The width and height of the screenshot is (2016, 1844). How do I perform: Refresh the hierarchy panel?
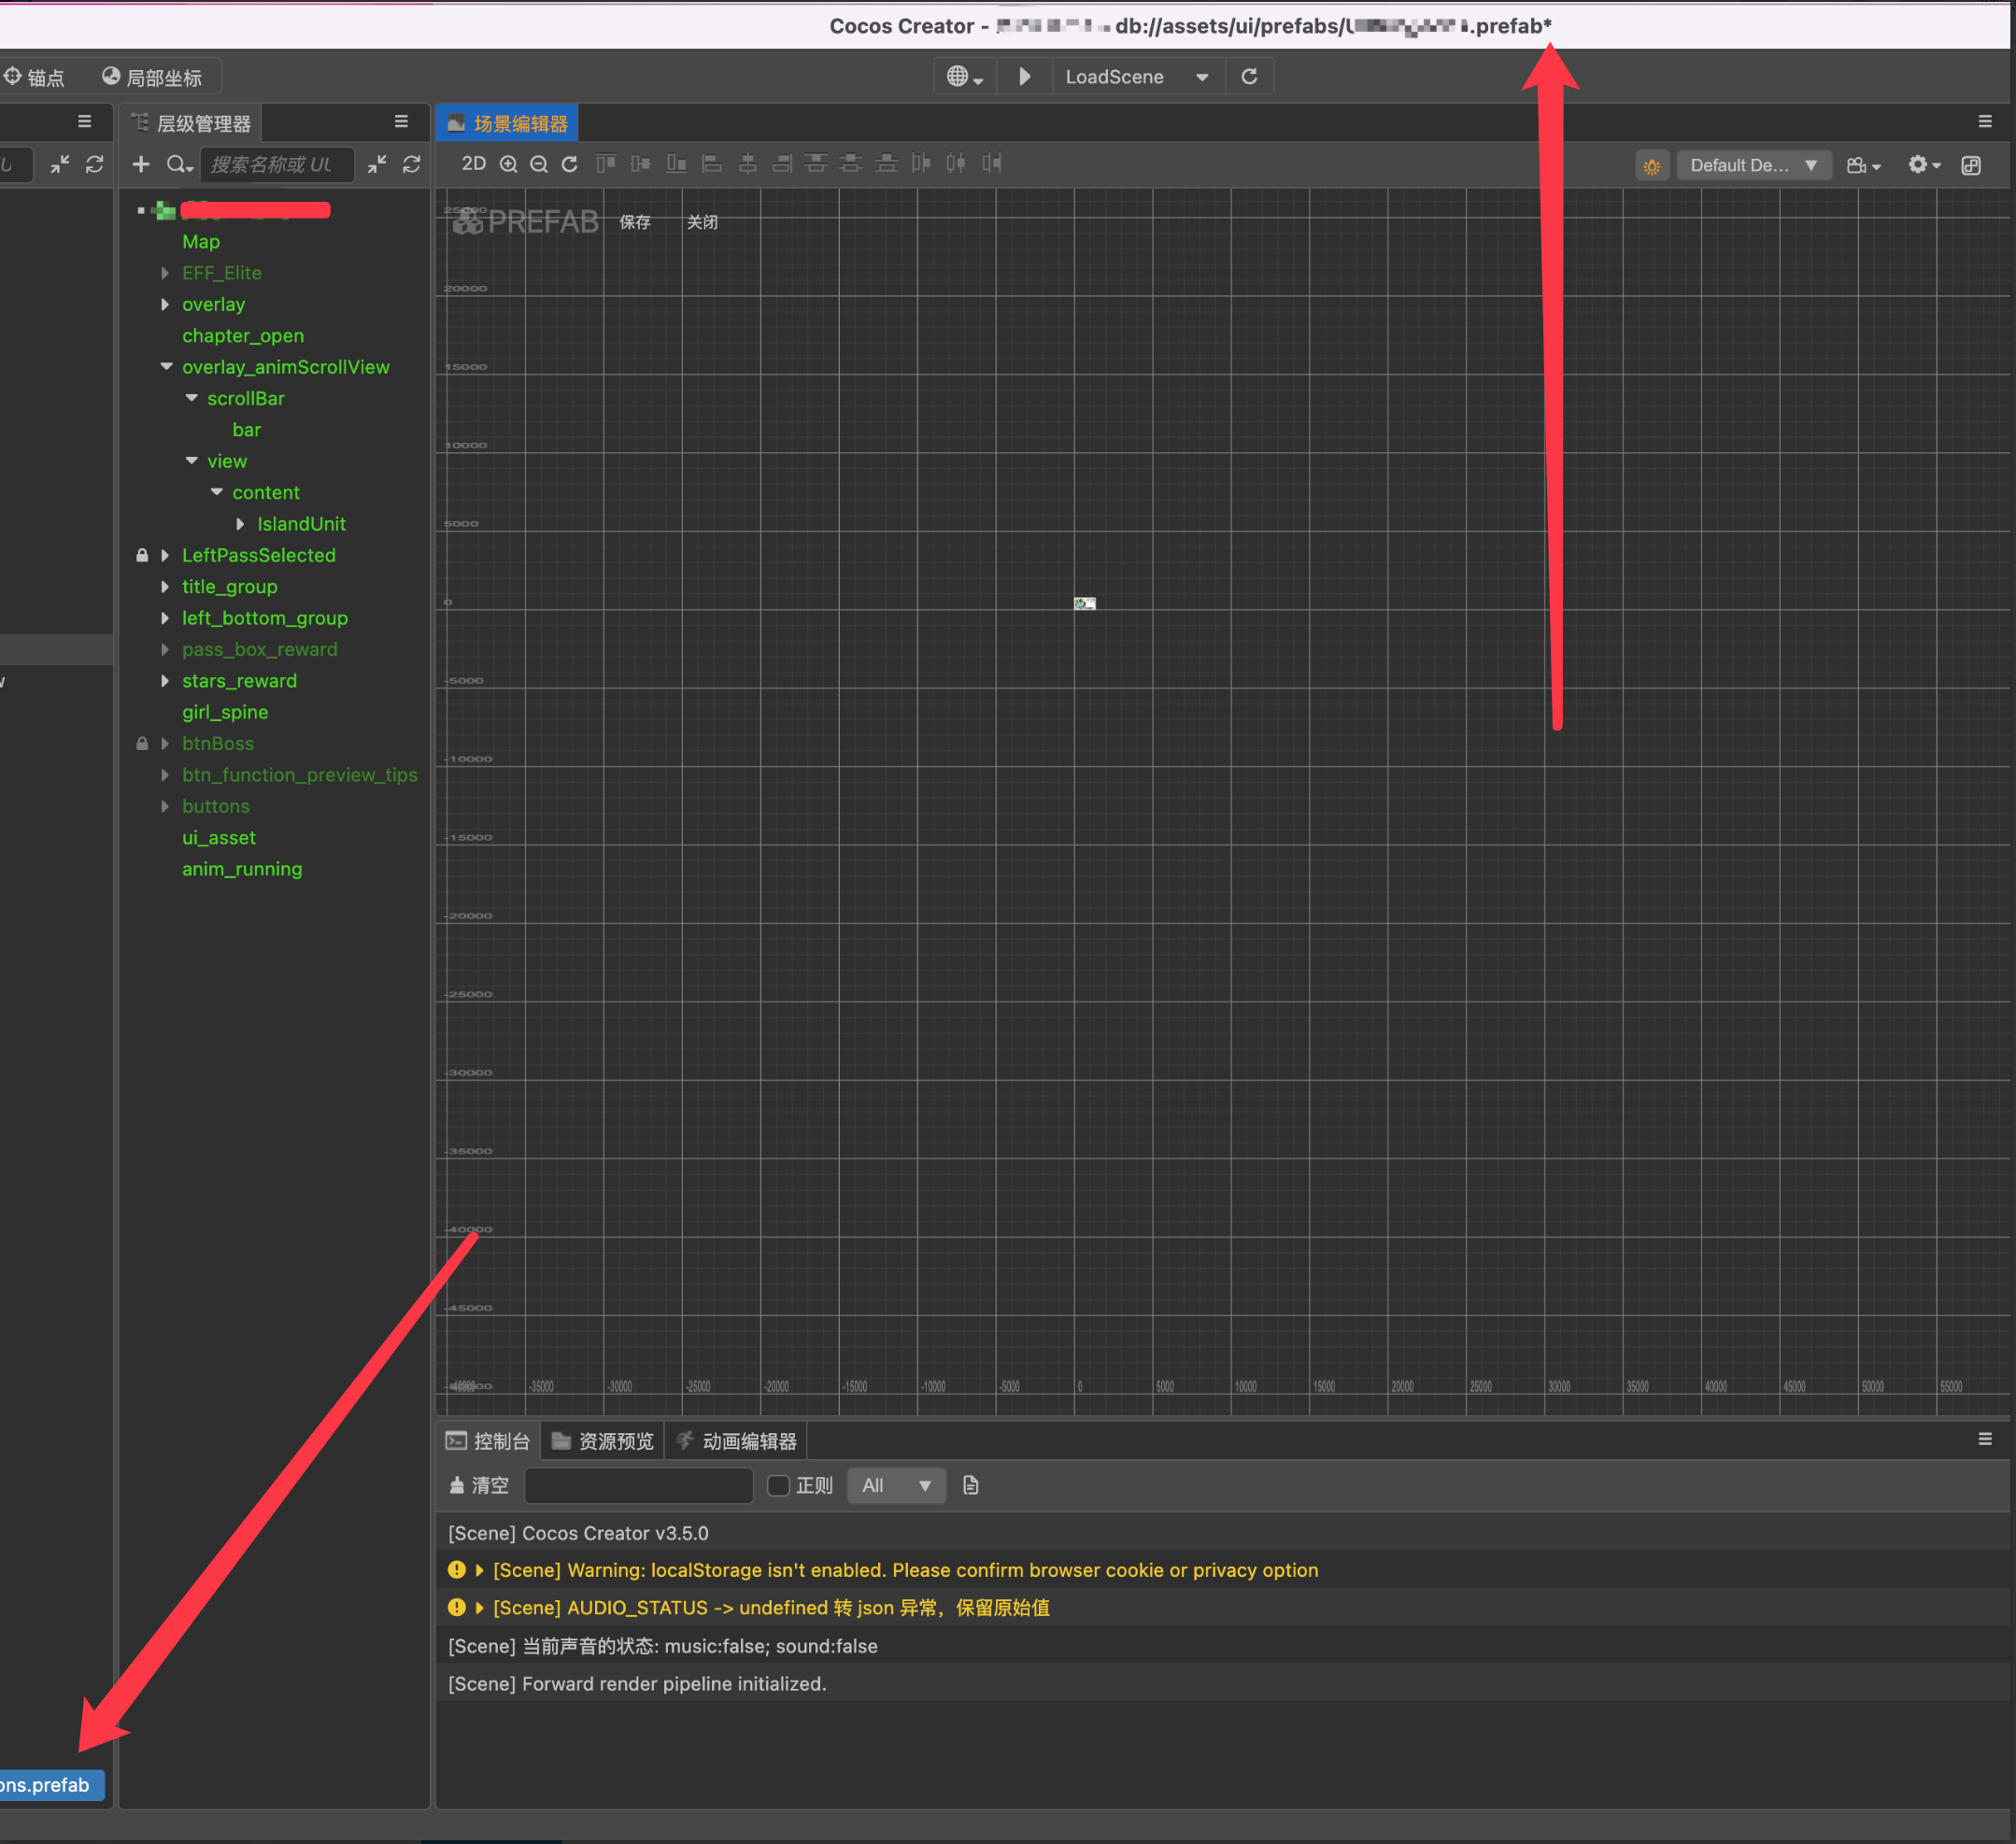pos(411,164)
